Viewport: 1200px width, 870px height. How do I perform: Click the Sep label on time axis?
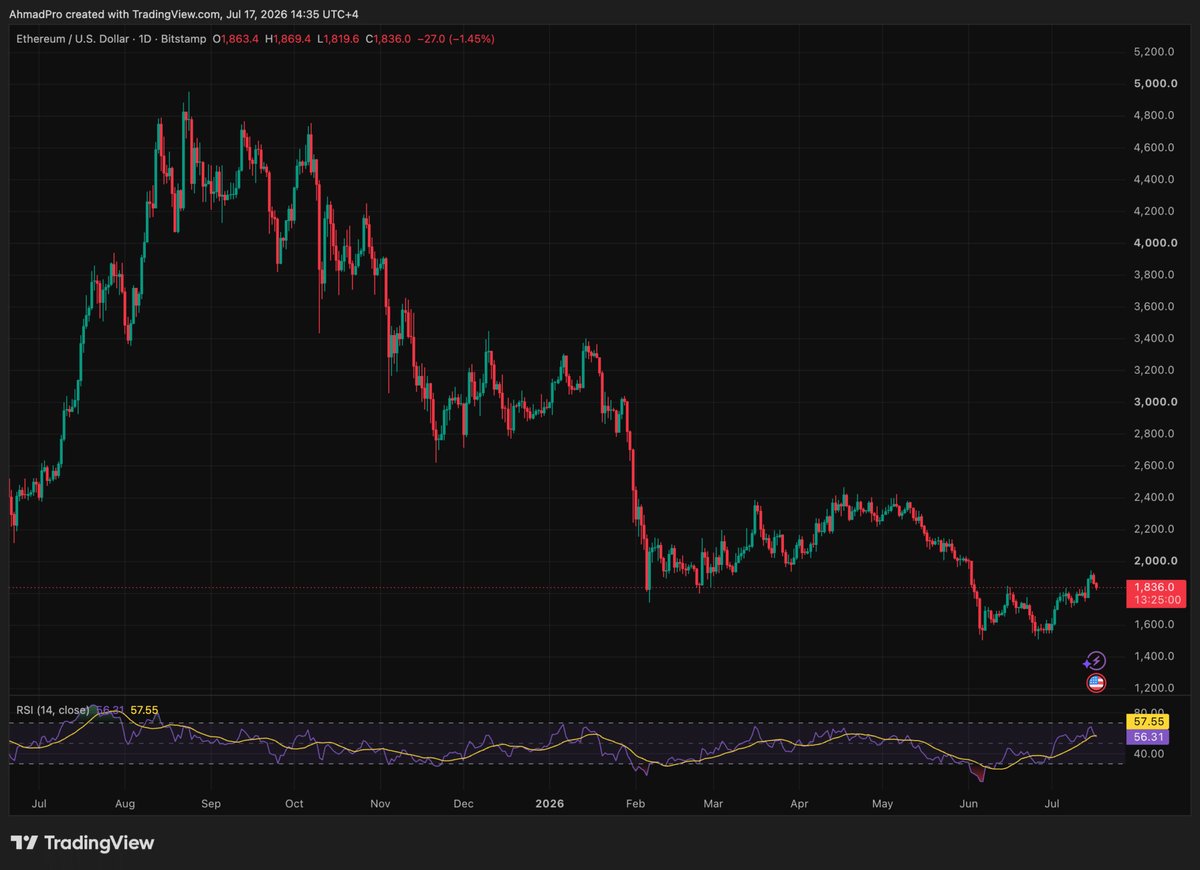coord(211,803)
